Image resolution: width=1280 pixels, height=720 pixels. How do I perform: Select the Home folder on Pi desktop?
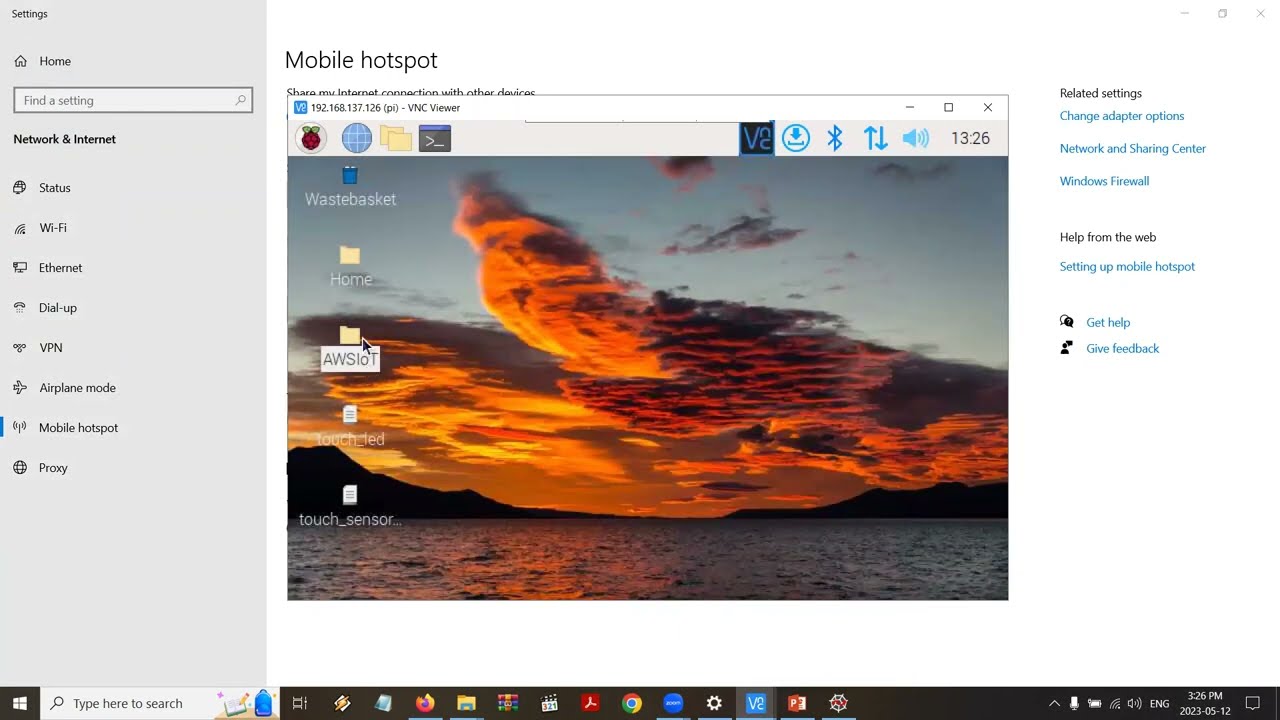pos(350,267)
